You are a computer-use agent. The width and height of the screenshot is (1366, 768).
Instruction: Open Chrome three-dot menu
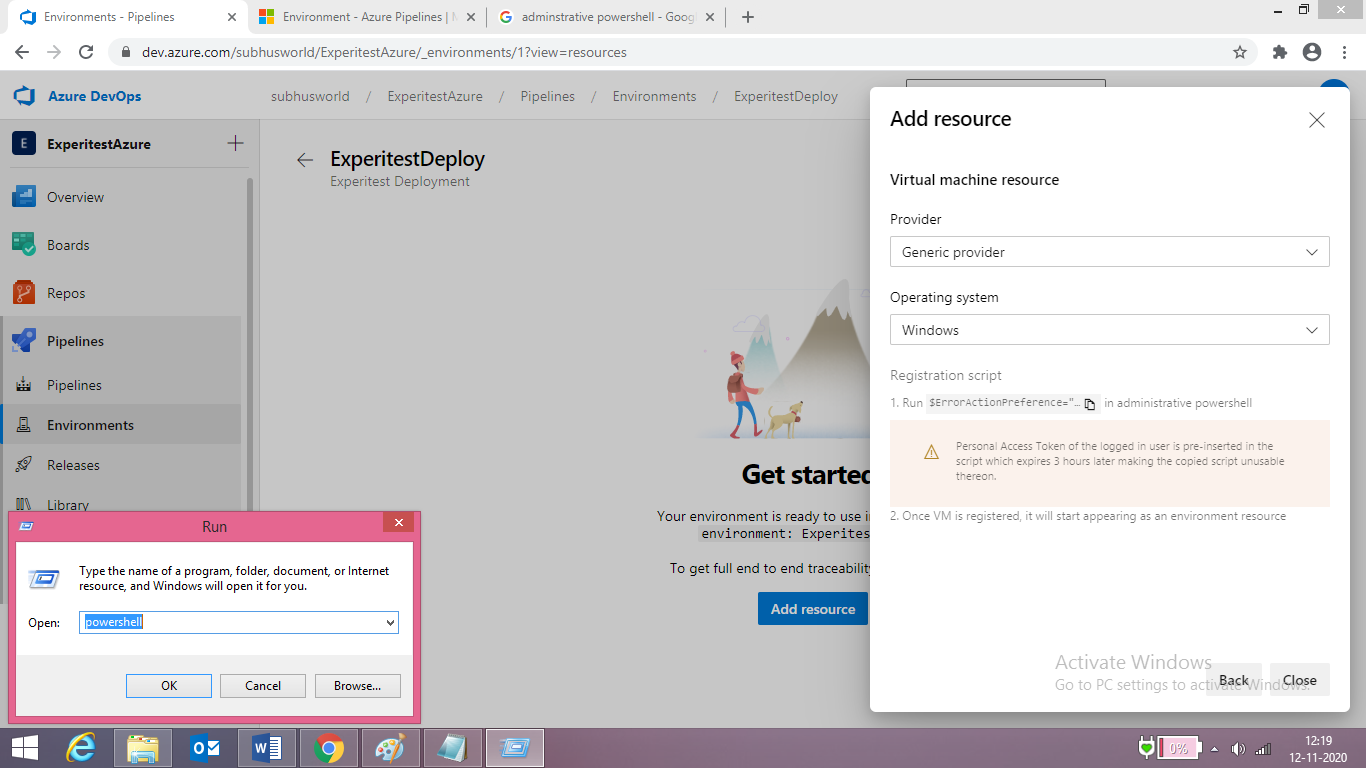(x=1343, y=52)
